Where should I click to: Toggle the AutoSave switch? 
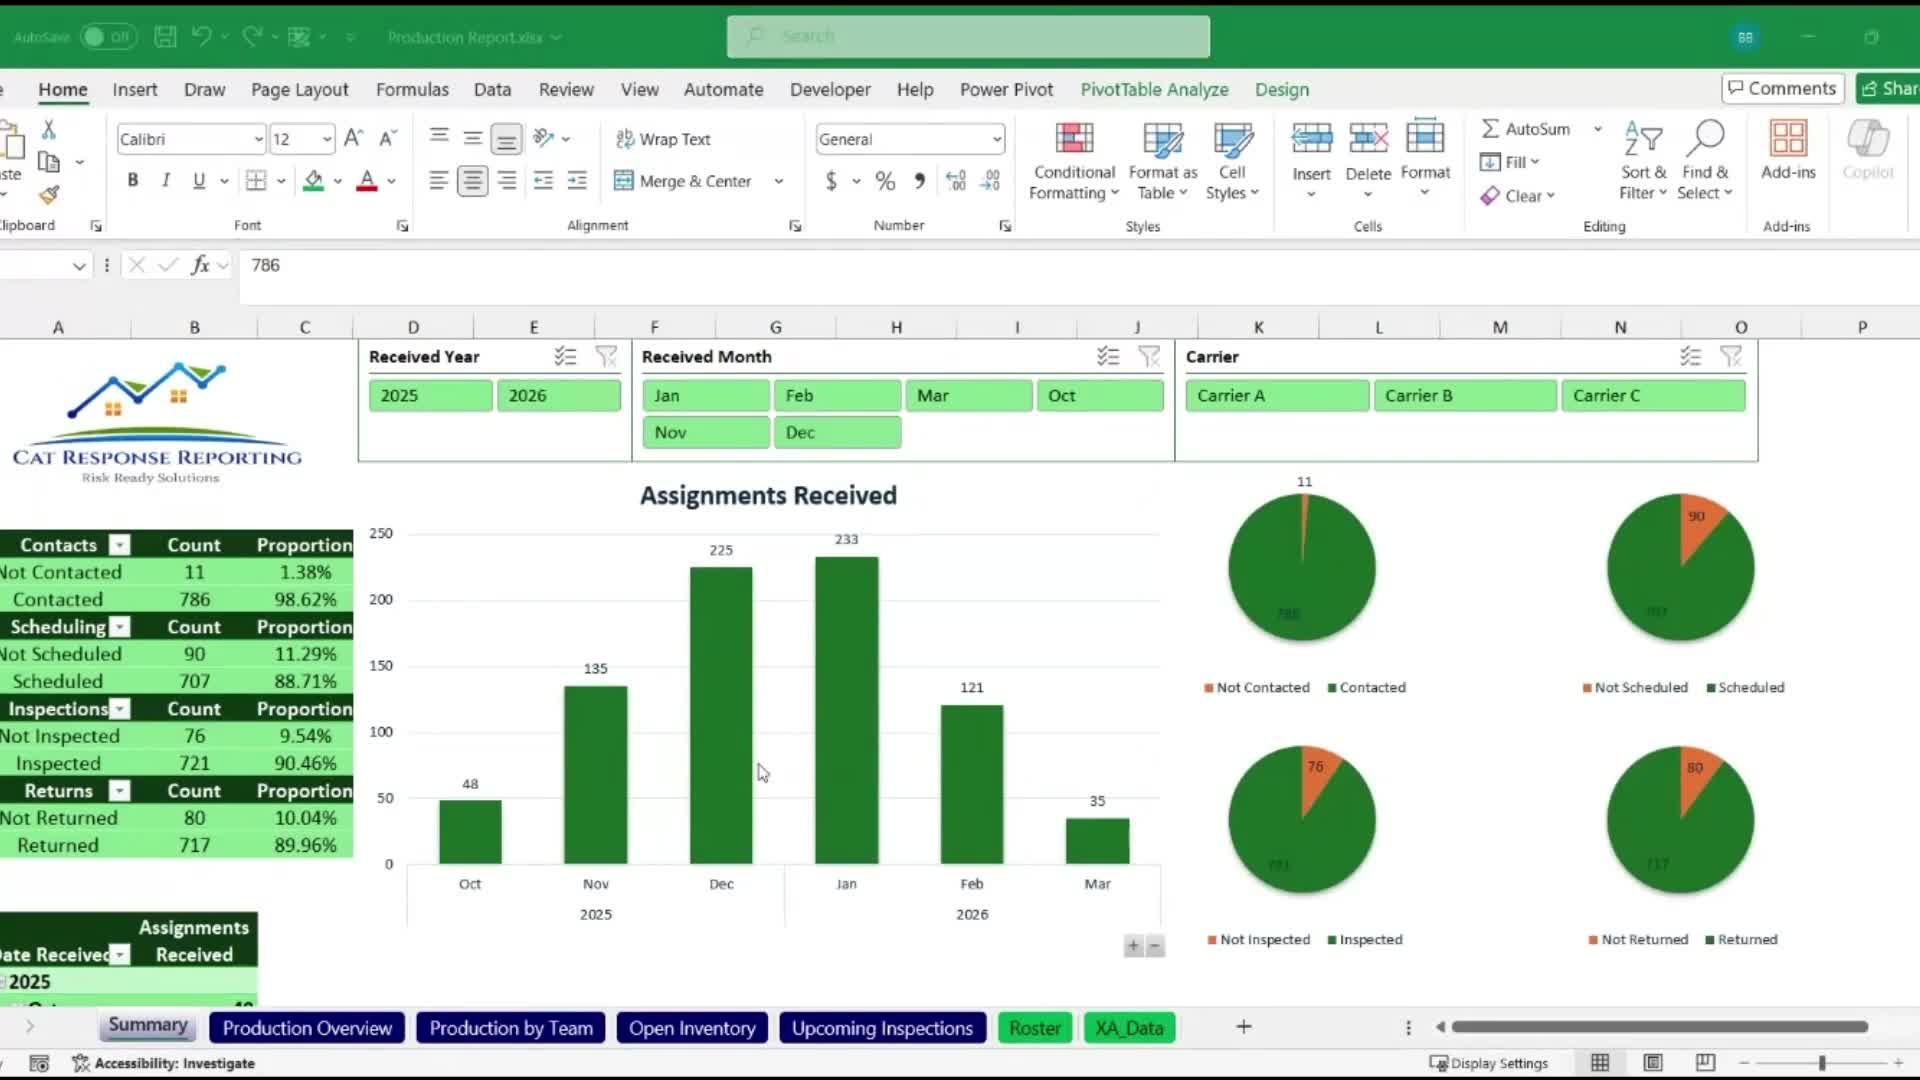click(108, 37)
